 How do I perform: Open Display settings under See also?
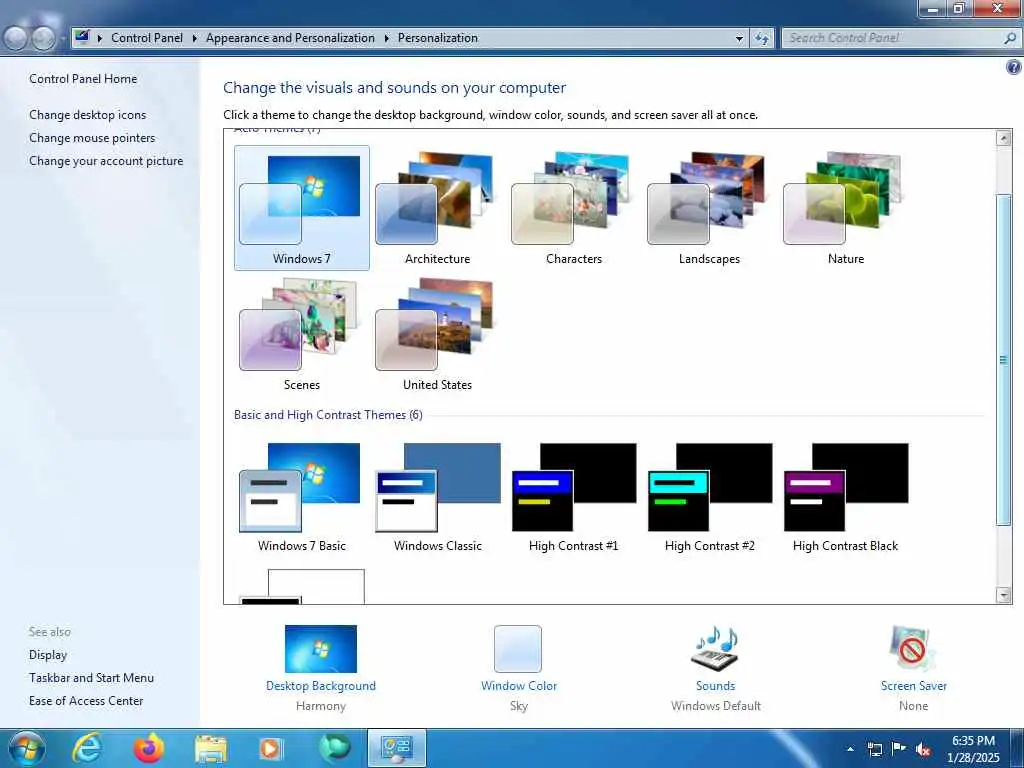click(x=48, y=654)
